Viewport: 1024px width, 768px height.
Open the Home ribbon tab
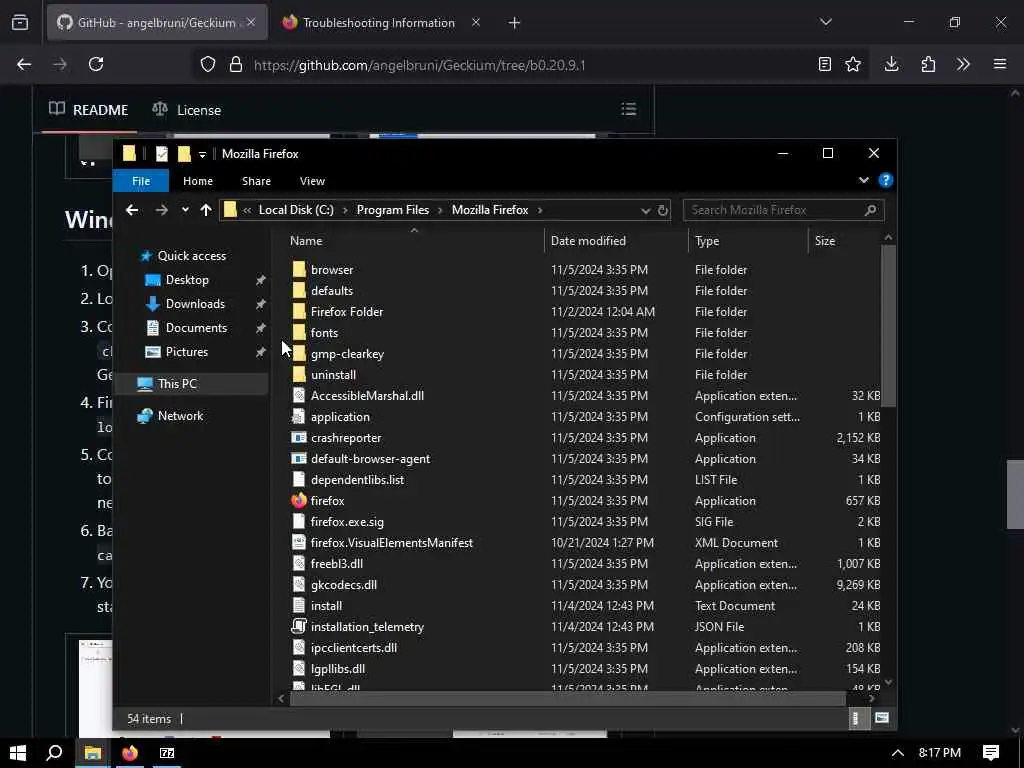[x=198, y=181]
